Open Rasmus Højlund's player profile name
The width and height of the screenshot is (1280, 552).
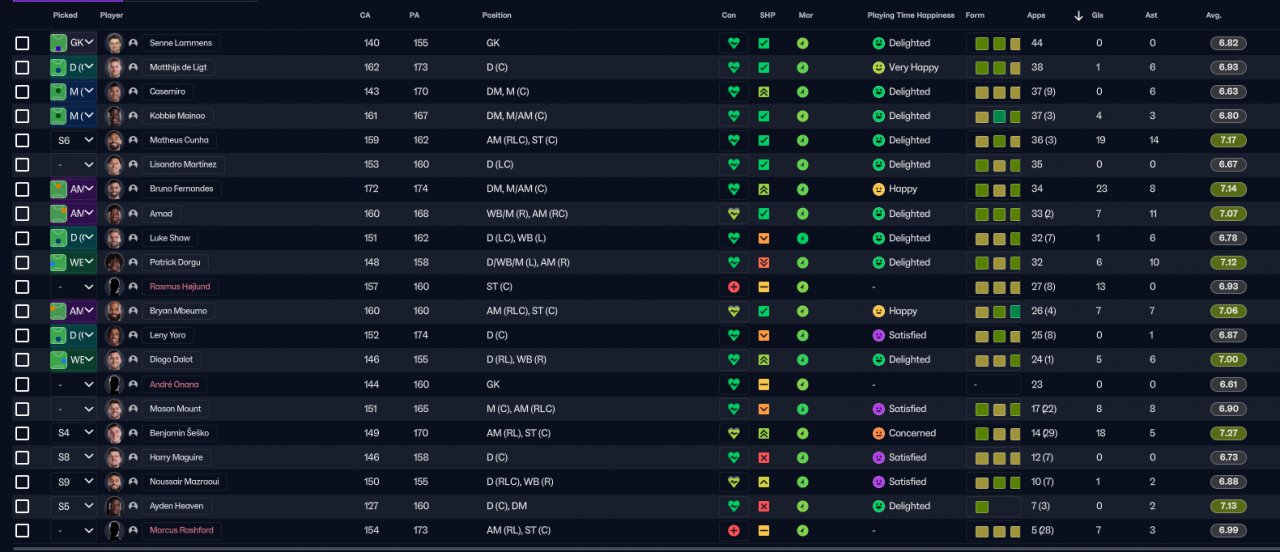pos(180,287)
